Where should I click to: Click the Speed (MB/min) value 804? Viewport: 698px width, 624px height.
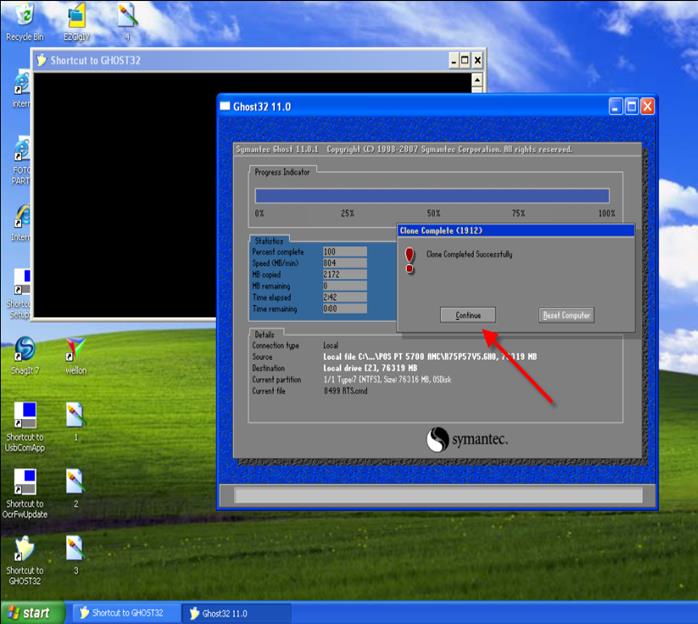pos(345,263)
